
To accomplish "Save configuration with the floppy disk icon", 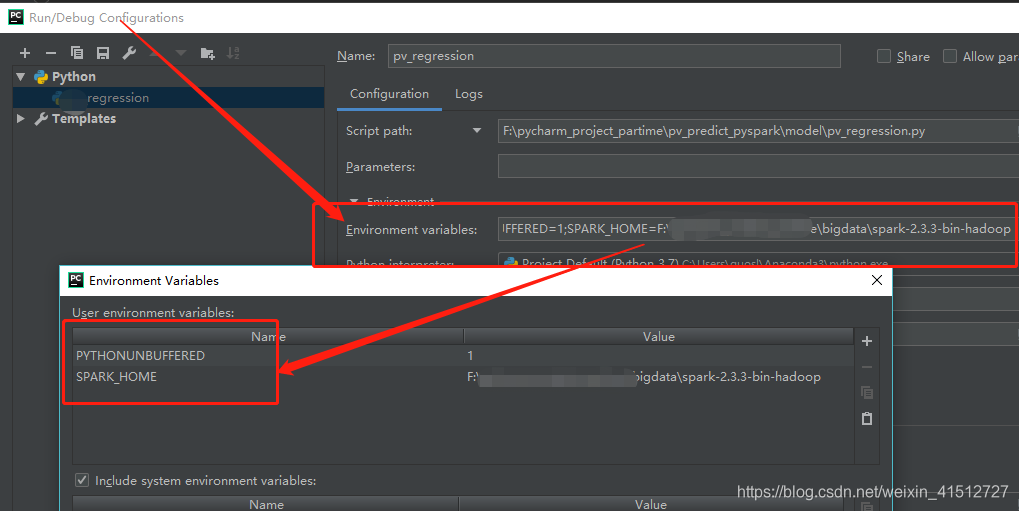I will point(103,53).
